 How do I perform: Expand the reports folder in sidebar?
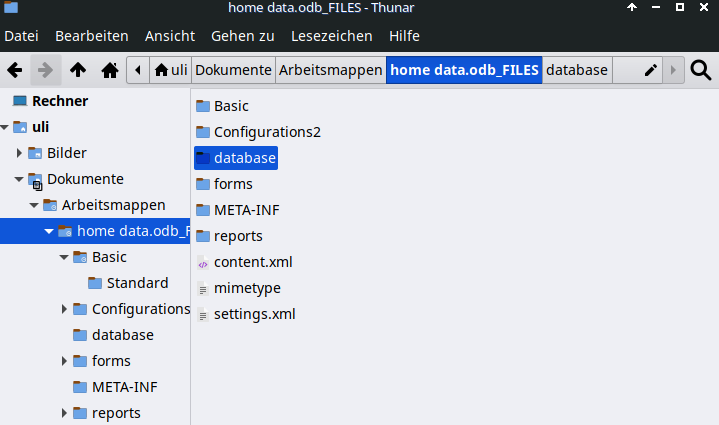[65, 413]
